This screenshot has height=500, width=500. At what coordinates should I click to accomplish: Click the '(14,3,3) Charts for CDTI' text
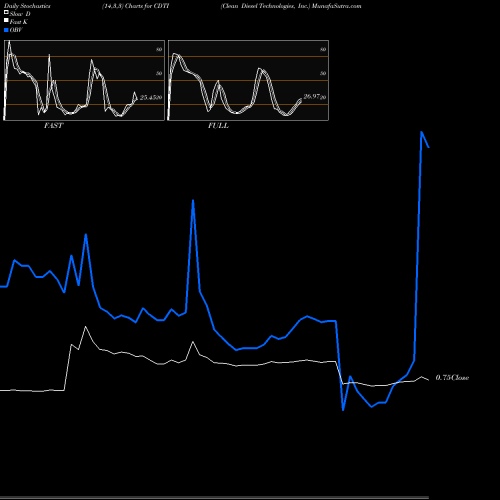point(136,6)
